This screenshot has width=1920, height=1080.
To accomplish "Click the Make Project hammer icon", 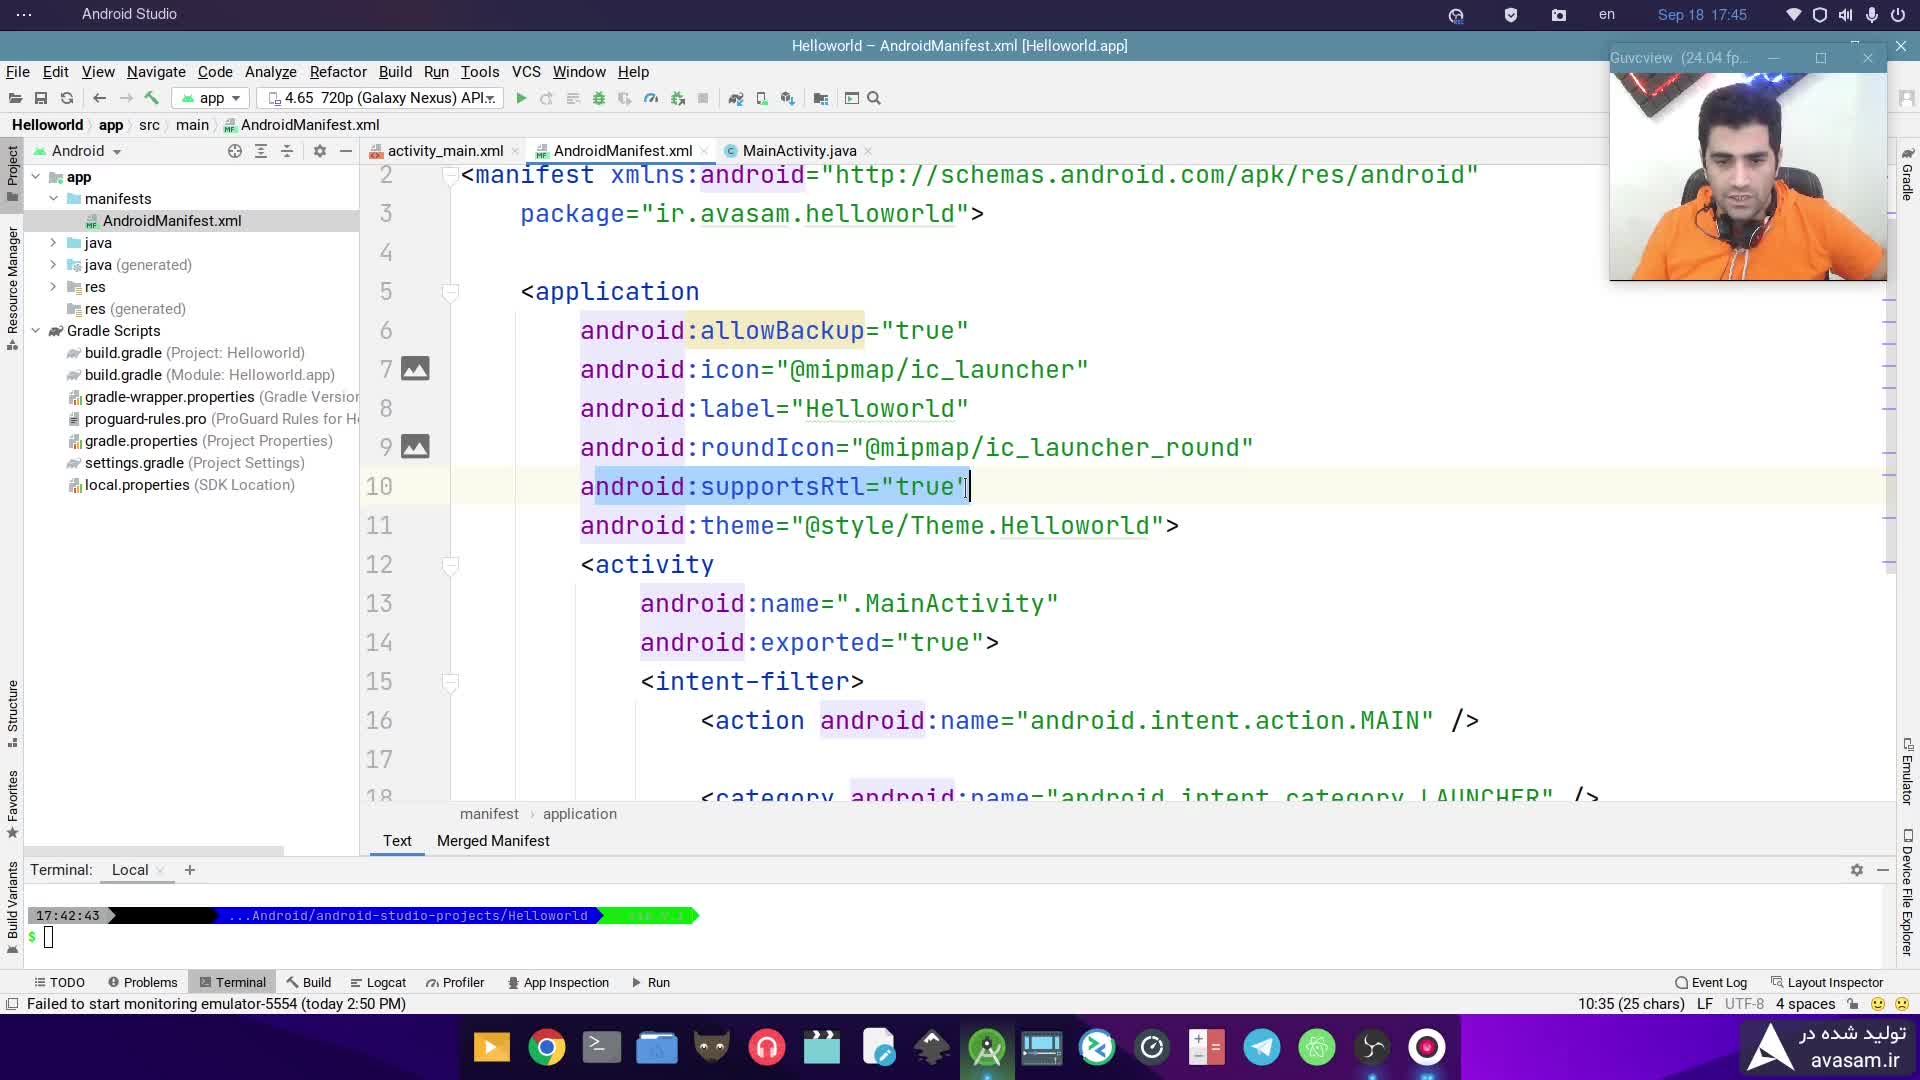I will [152, 98].
